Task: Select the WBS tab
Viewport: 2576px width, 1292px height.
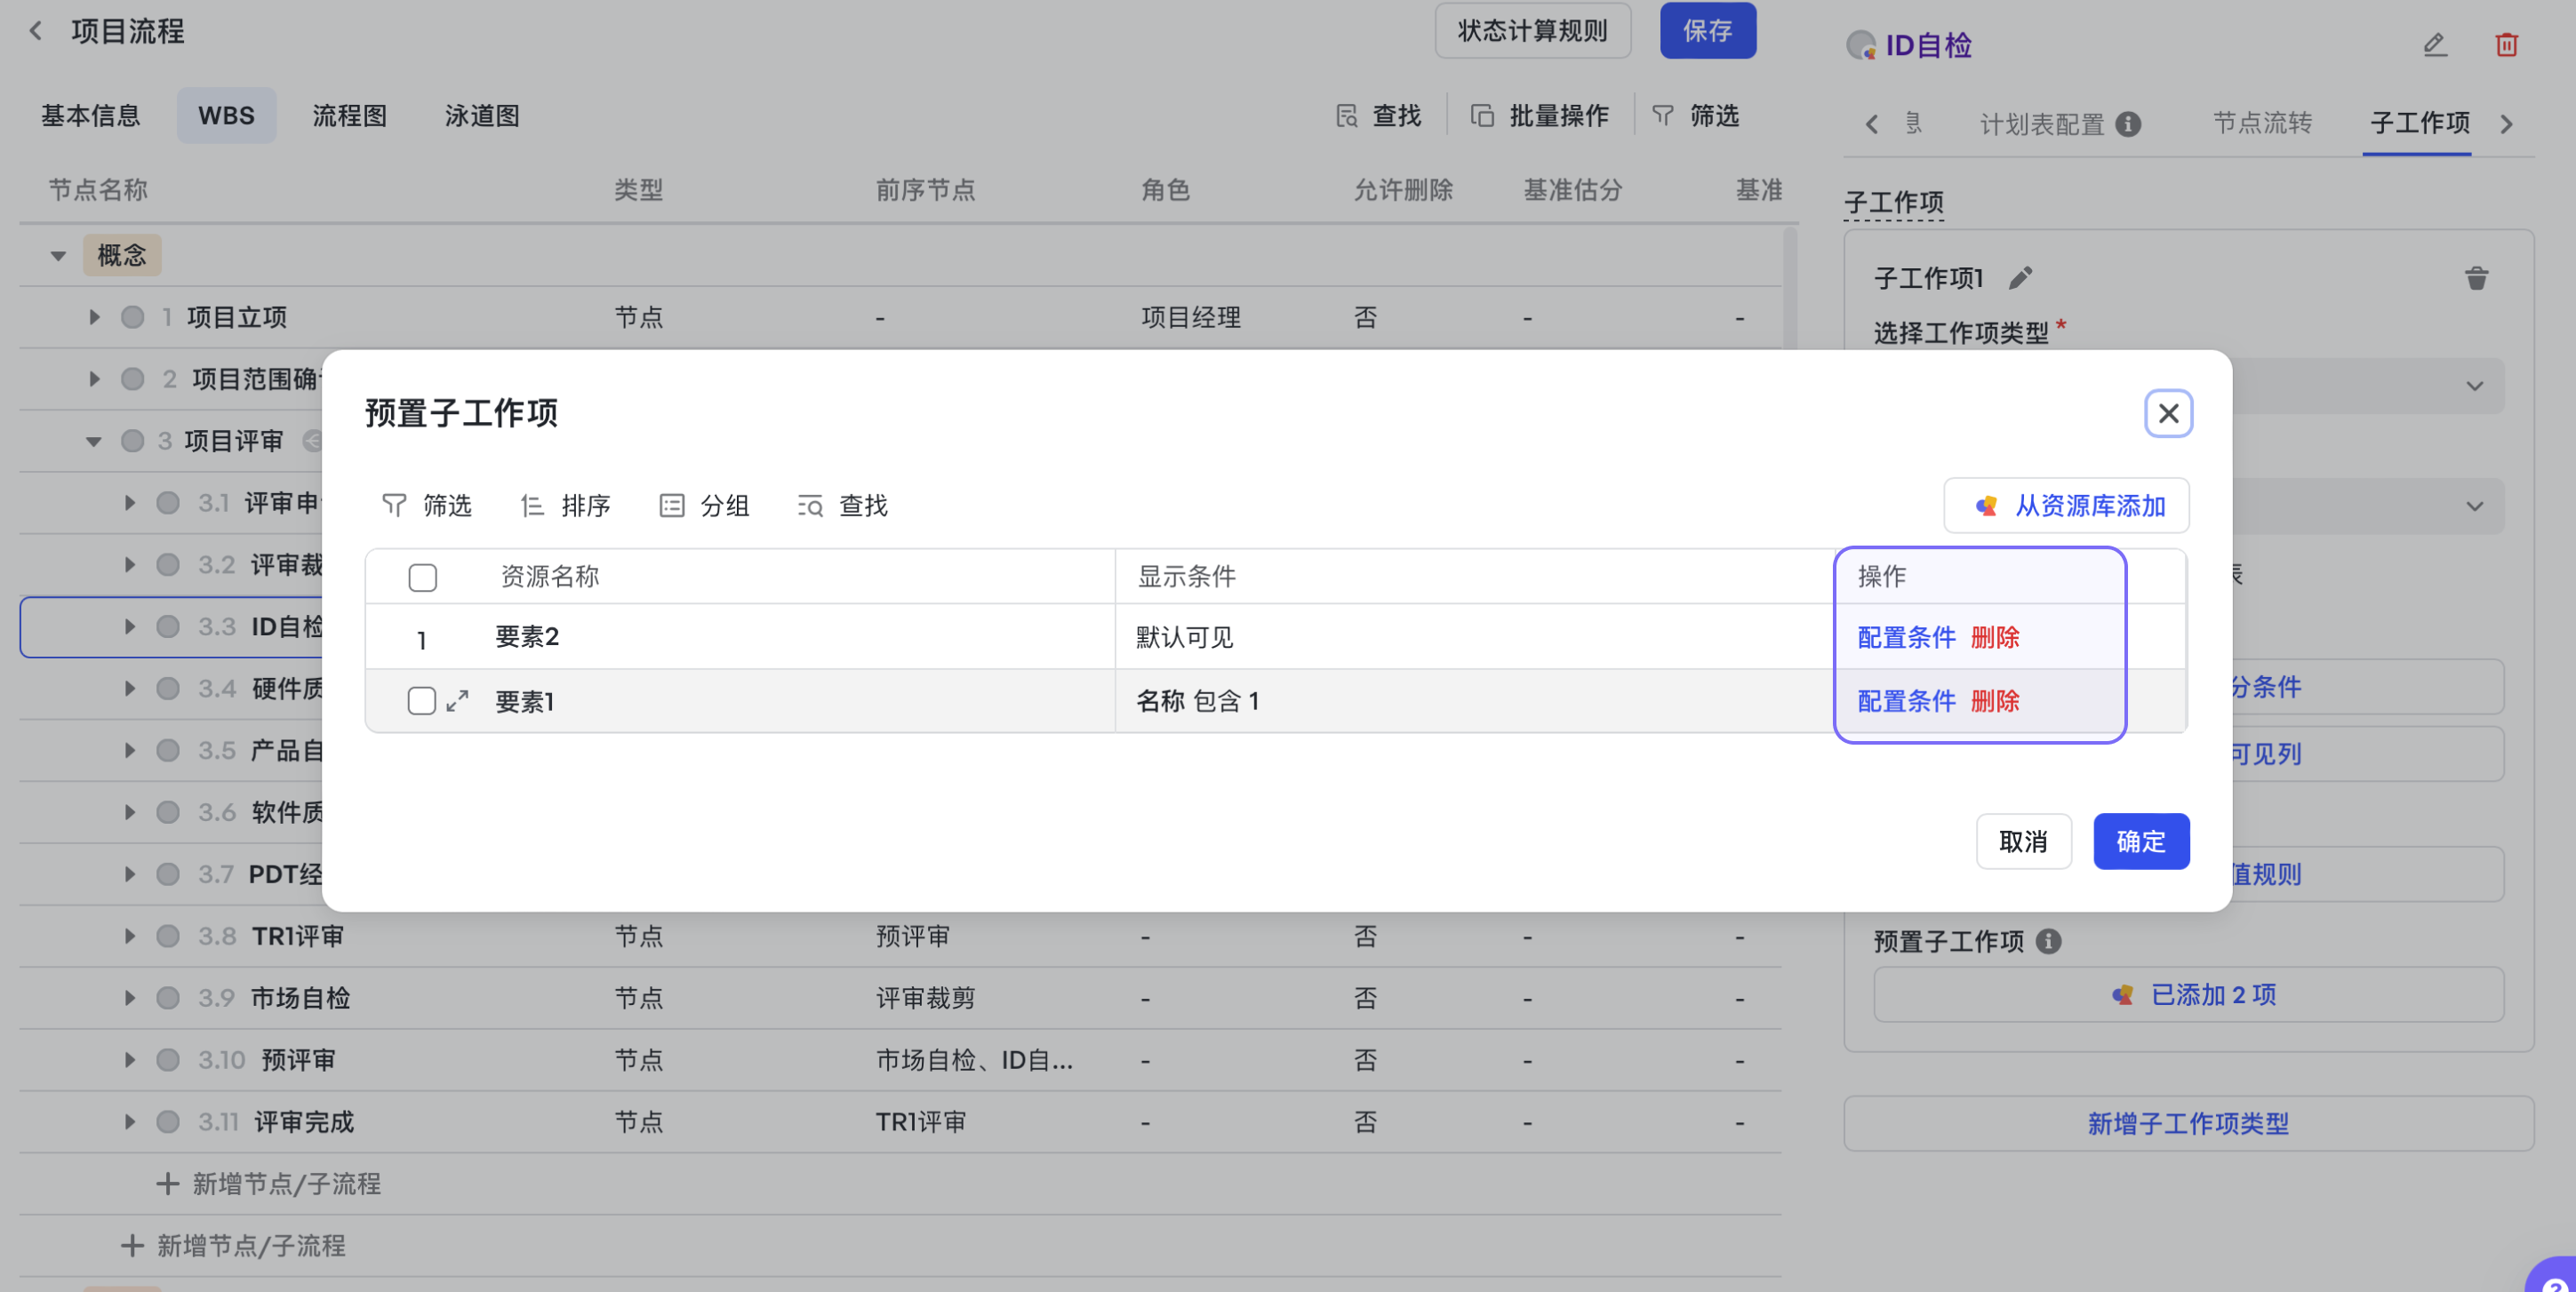Action: pyautogui.click(x=226, y=116)
